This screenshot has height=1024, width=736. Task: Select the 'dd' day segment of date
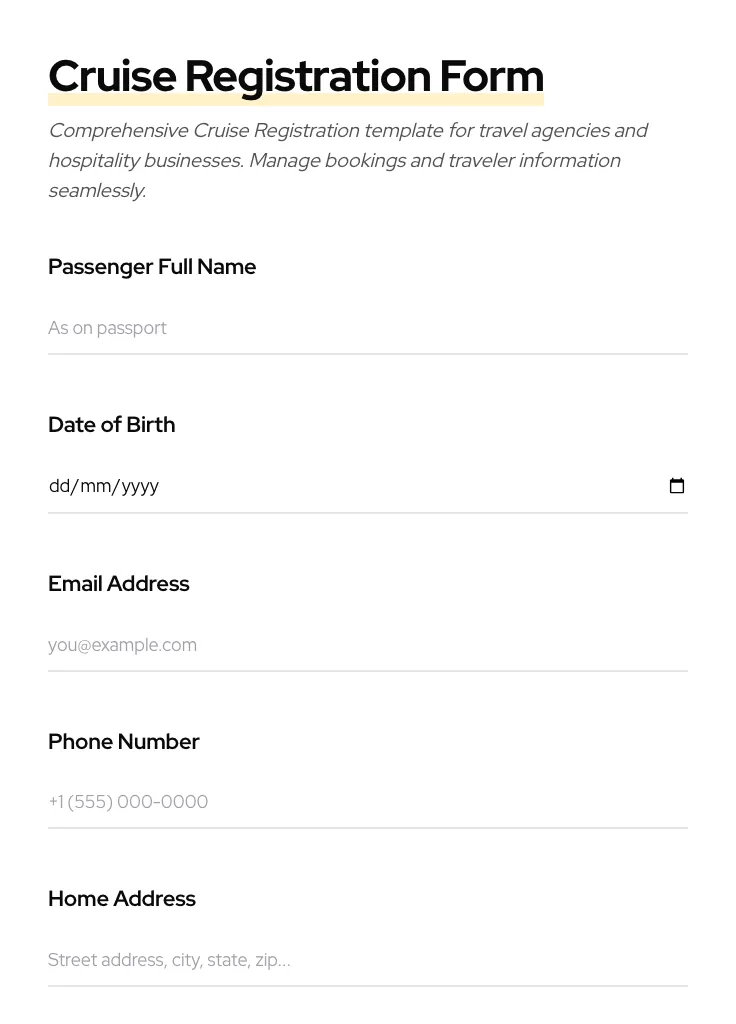pos(59,486)
